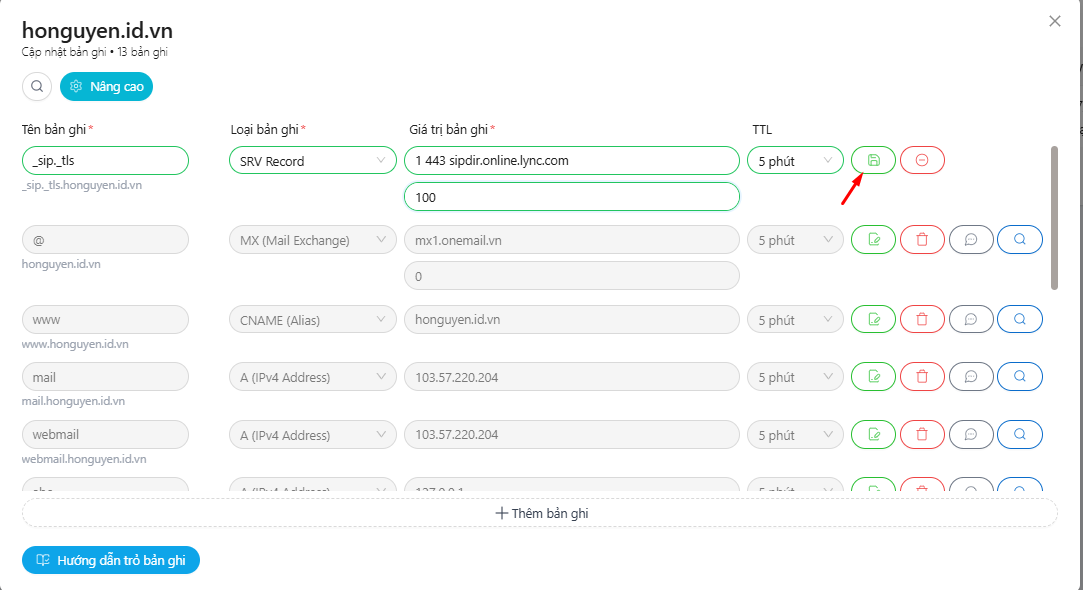This screenshot has height=590, width=1083.
Task: Edit the webmail A record
Action: [x=873, y=435]
